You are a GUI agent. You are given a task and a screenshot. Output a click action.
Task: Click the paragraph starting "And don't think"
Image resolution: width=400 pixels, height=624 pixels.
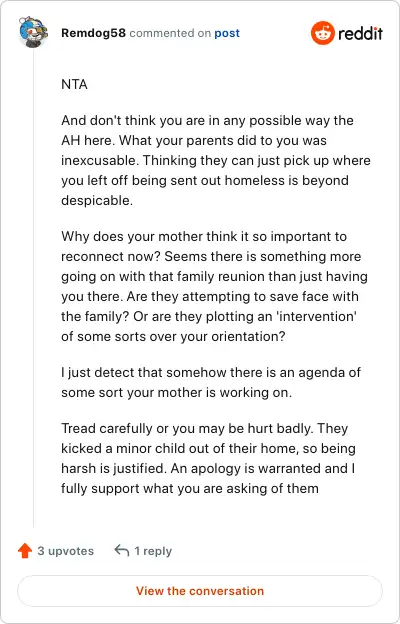pyautogui.click(x=216, y=160)
